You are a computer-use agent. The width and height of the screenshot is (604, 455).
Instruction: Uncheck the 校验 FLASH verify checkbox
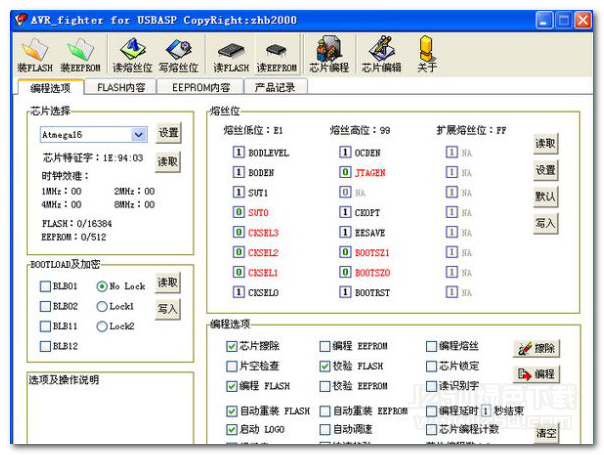325,366
